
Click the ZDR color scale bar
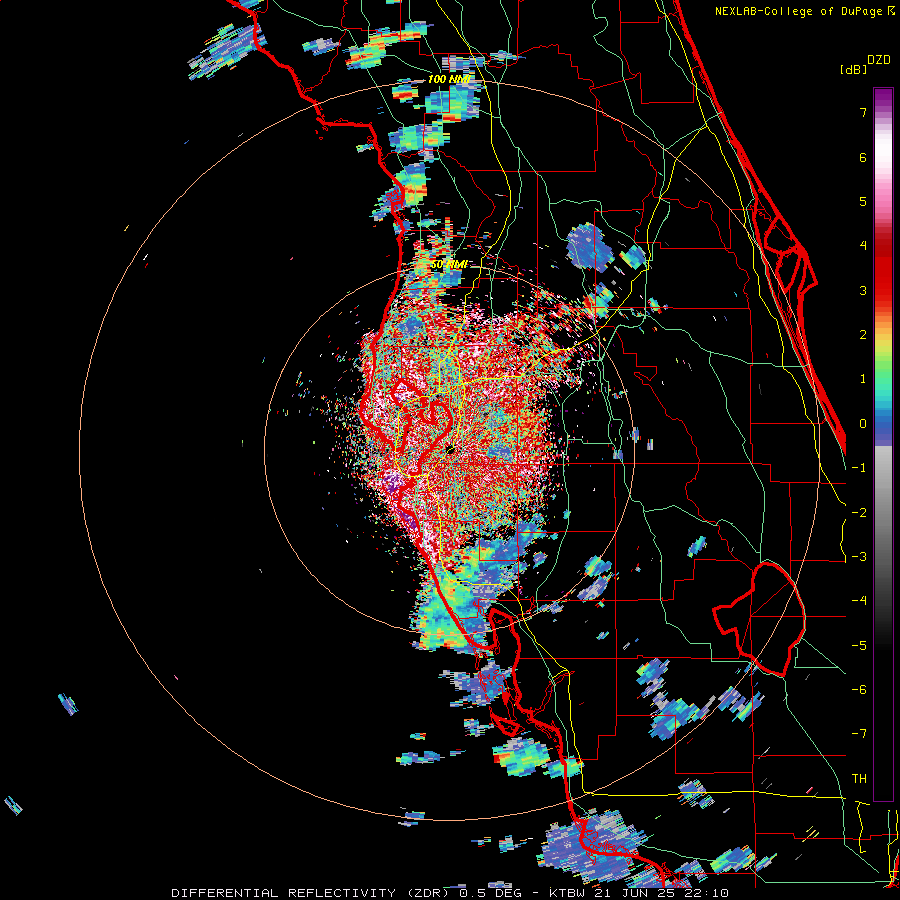tap(883, 444)
